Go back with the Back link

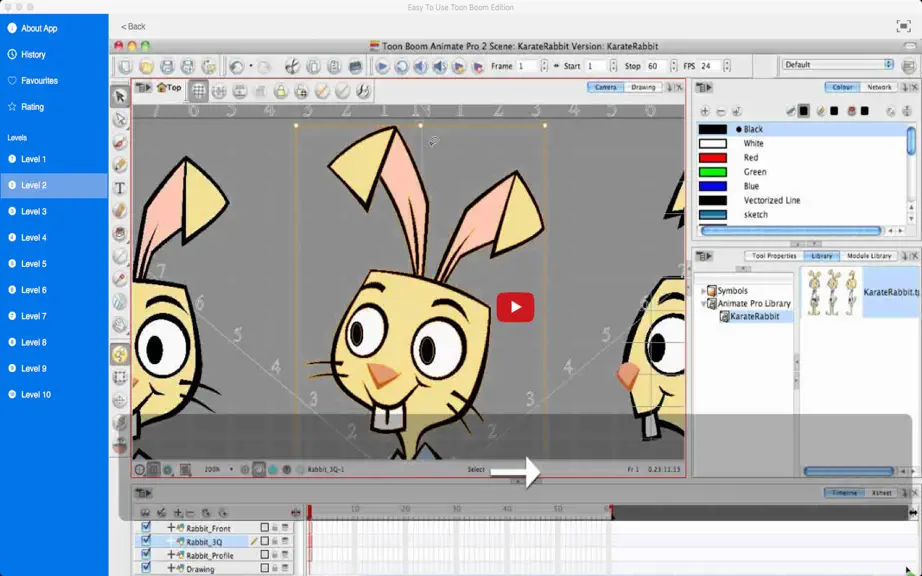133,26
